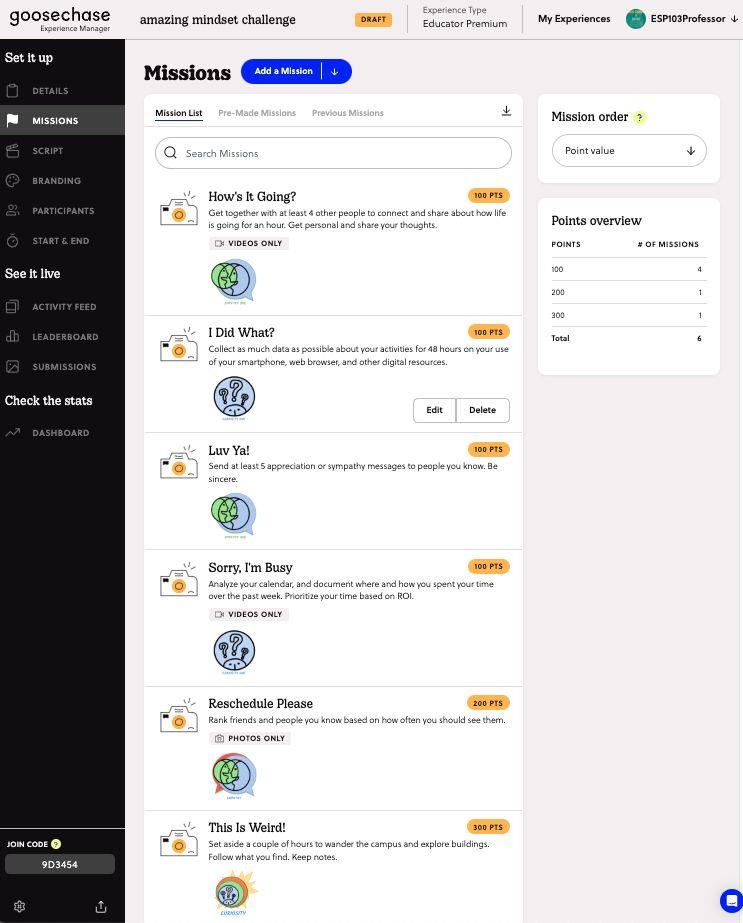Open the Add a Mission dropdown arrow

[x=335, y=72]
